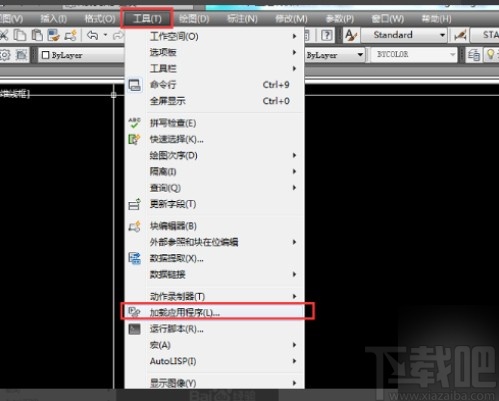Click the Copy toolbar icon
The width and height of the screenshot is (499, 401).
20,35
